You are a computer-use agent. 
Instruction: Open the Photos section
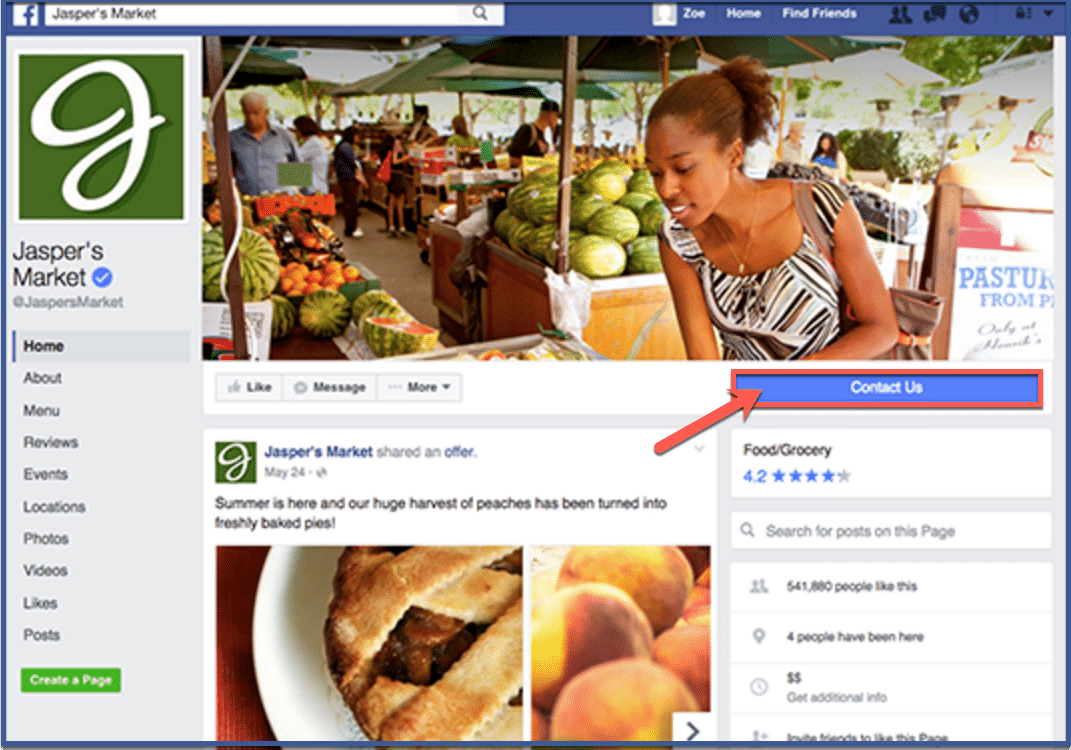coord(46,539)
